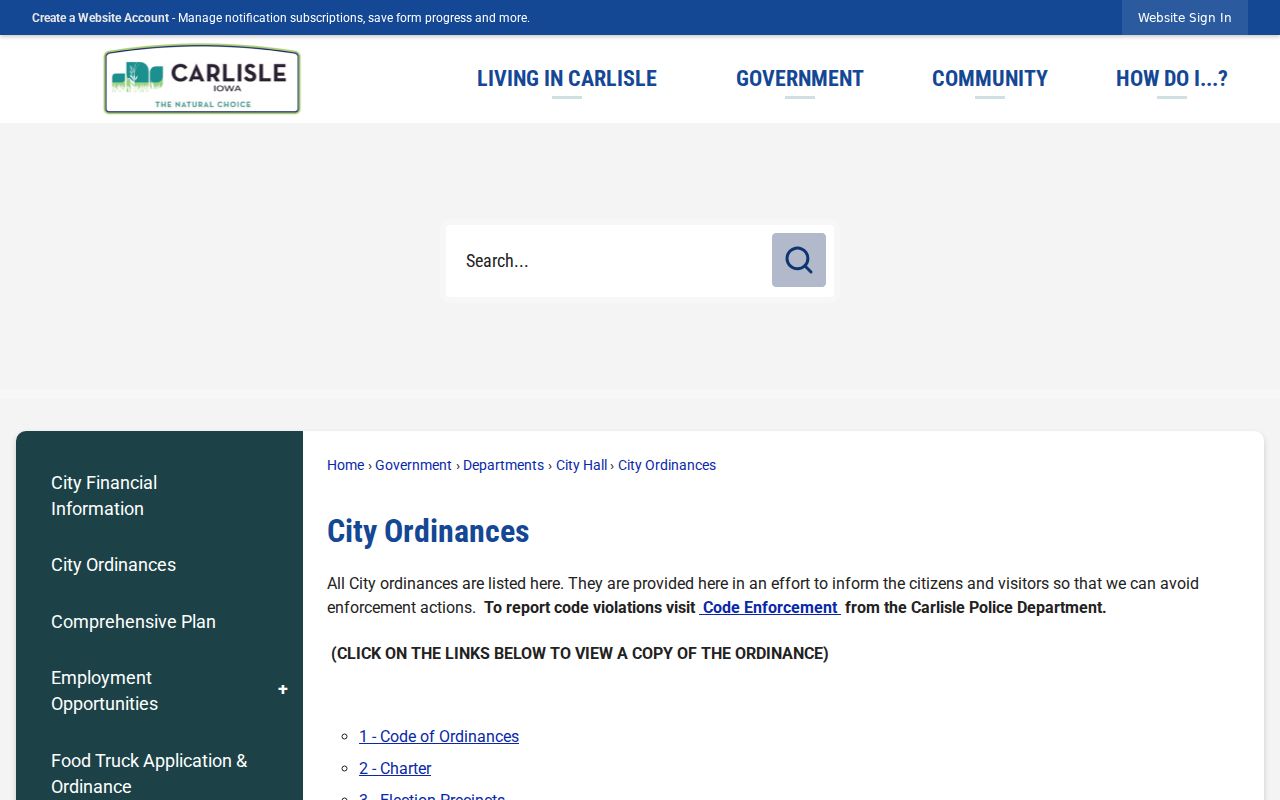The height and width of the screenshot is (800, 1280).
Task: Open 1 - Code of Ordinances link
Action: [439, 736]
